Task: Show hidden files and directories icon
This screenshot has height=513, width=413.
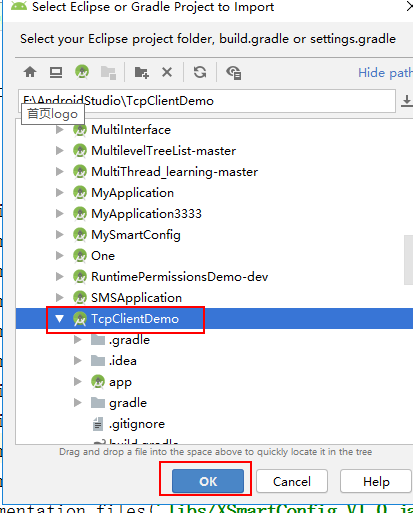Action: click(x=234, y=72)
